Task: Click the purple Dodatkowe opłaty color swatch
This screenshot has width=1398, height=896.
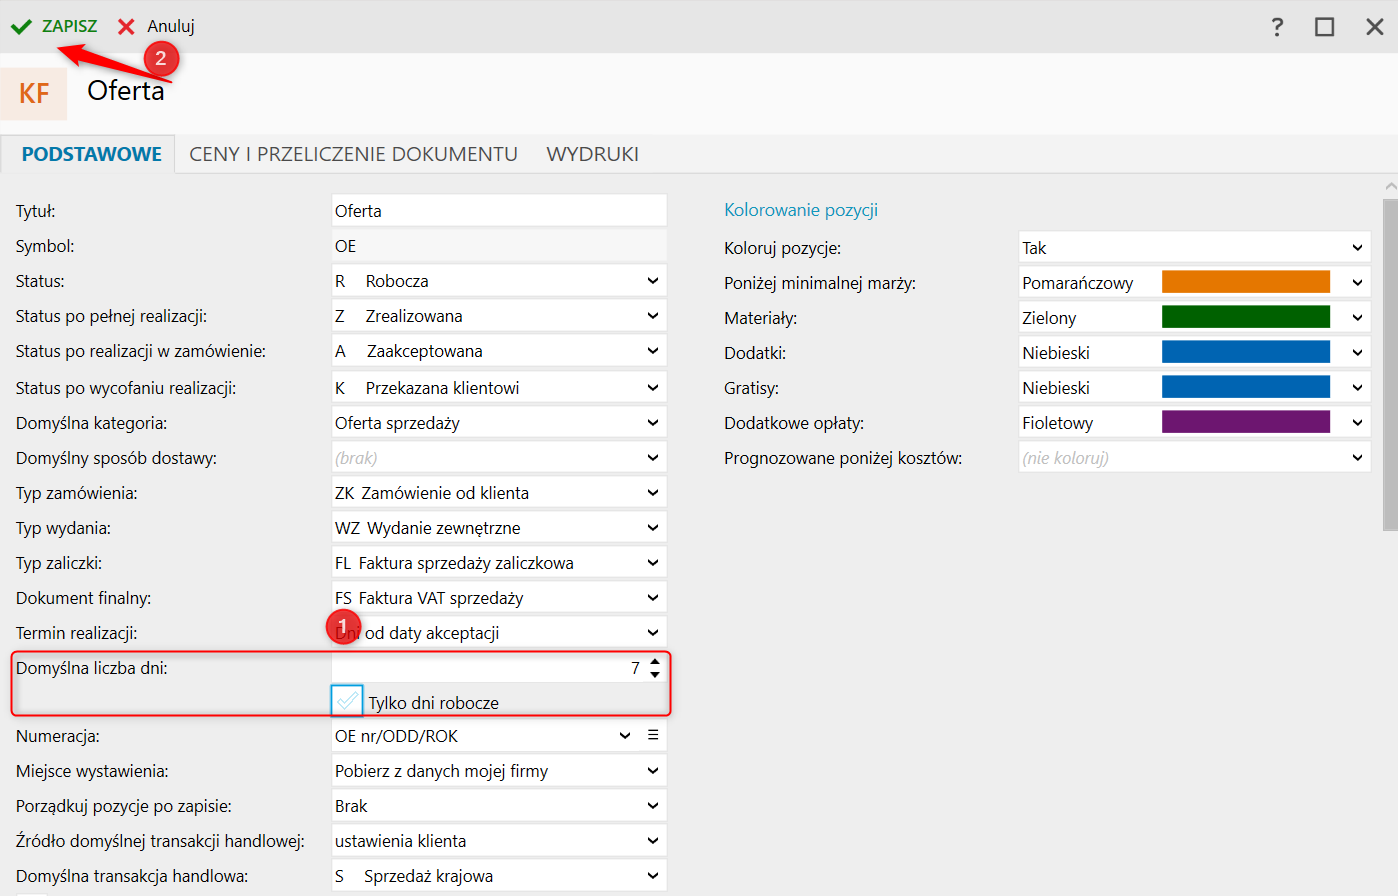Action: click(1245, 423)
